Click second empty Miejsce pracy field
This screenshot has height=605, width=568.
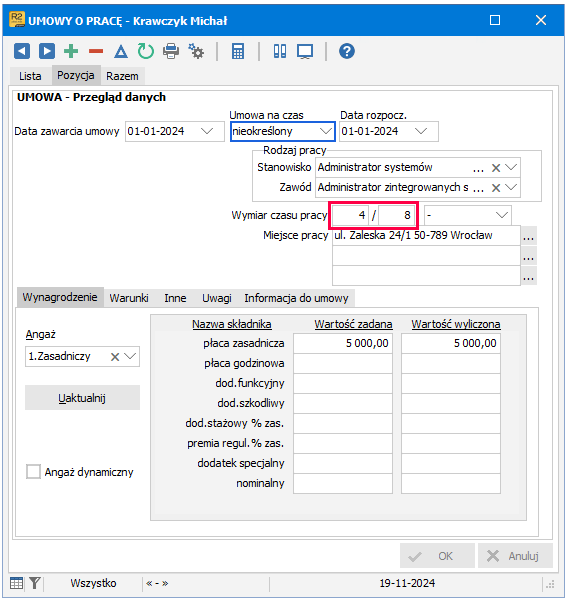(x=426, y=256)
